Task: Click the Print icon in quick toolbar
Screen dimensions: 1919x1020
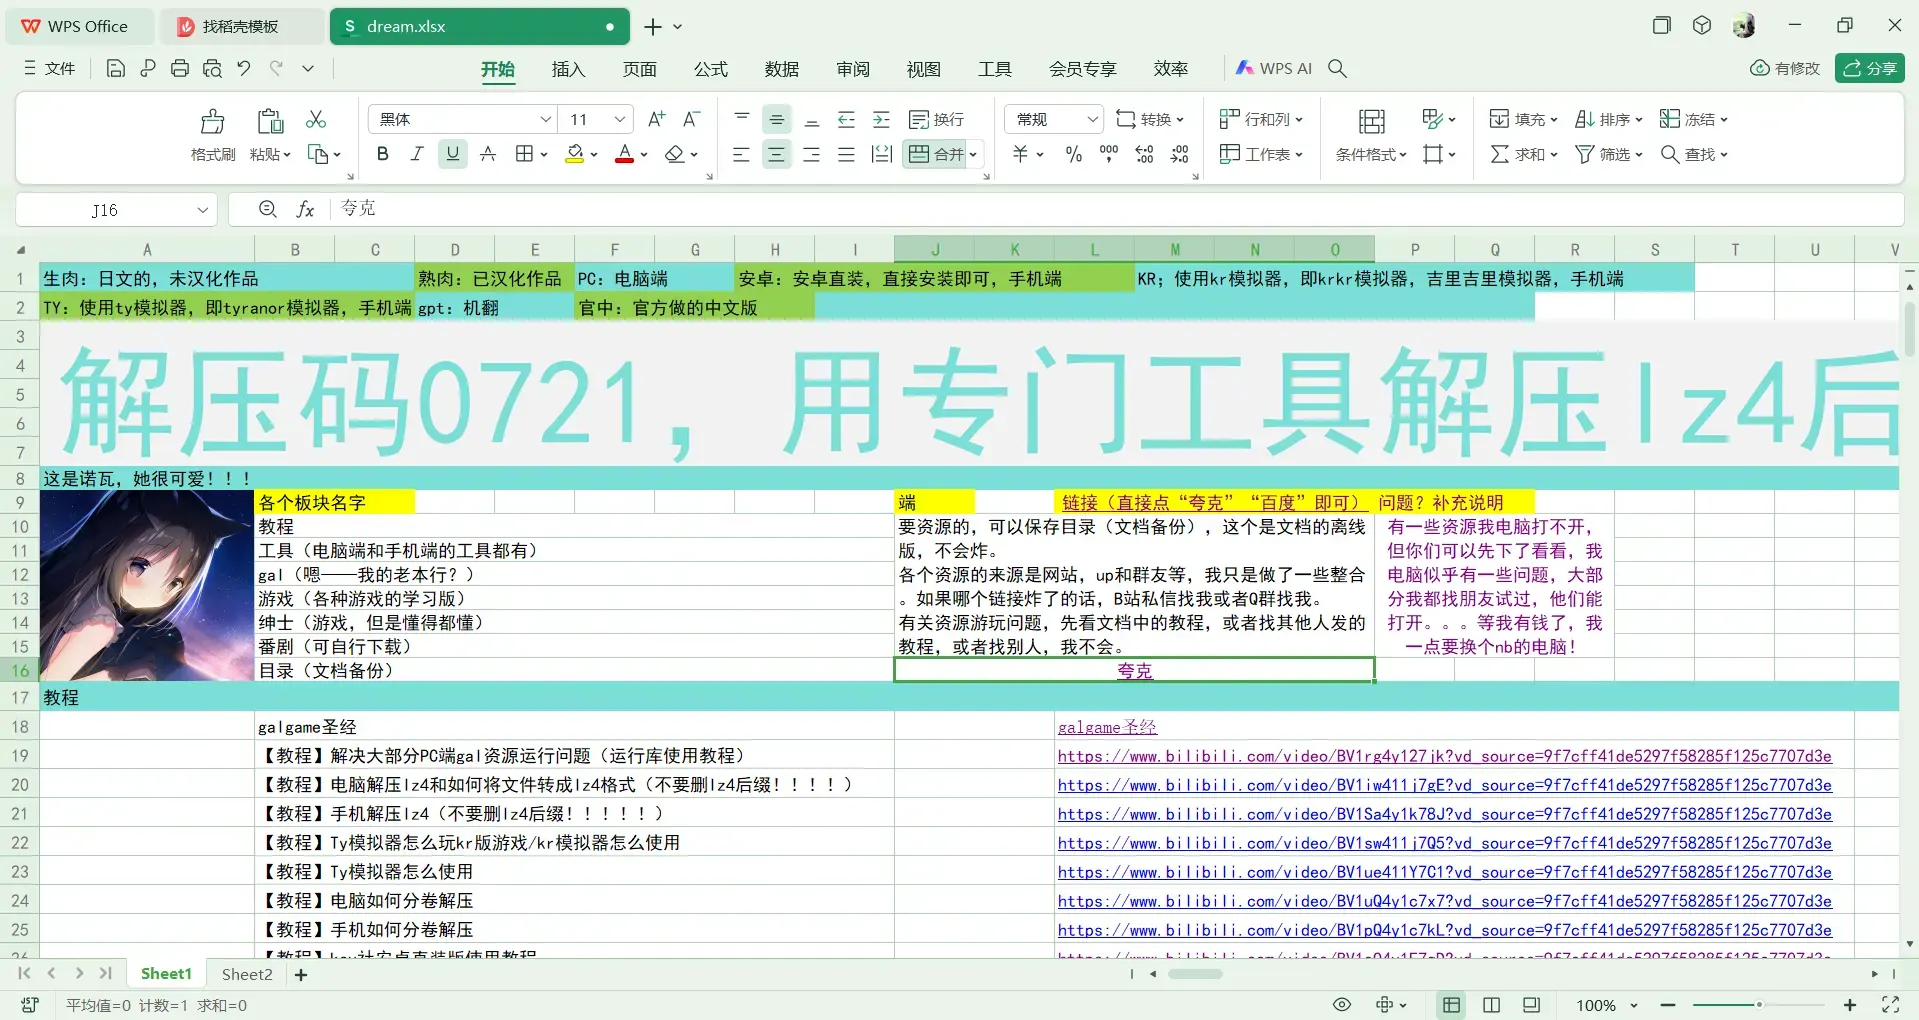Action: point(180,68)
